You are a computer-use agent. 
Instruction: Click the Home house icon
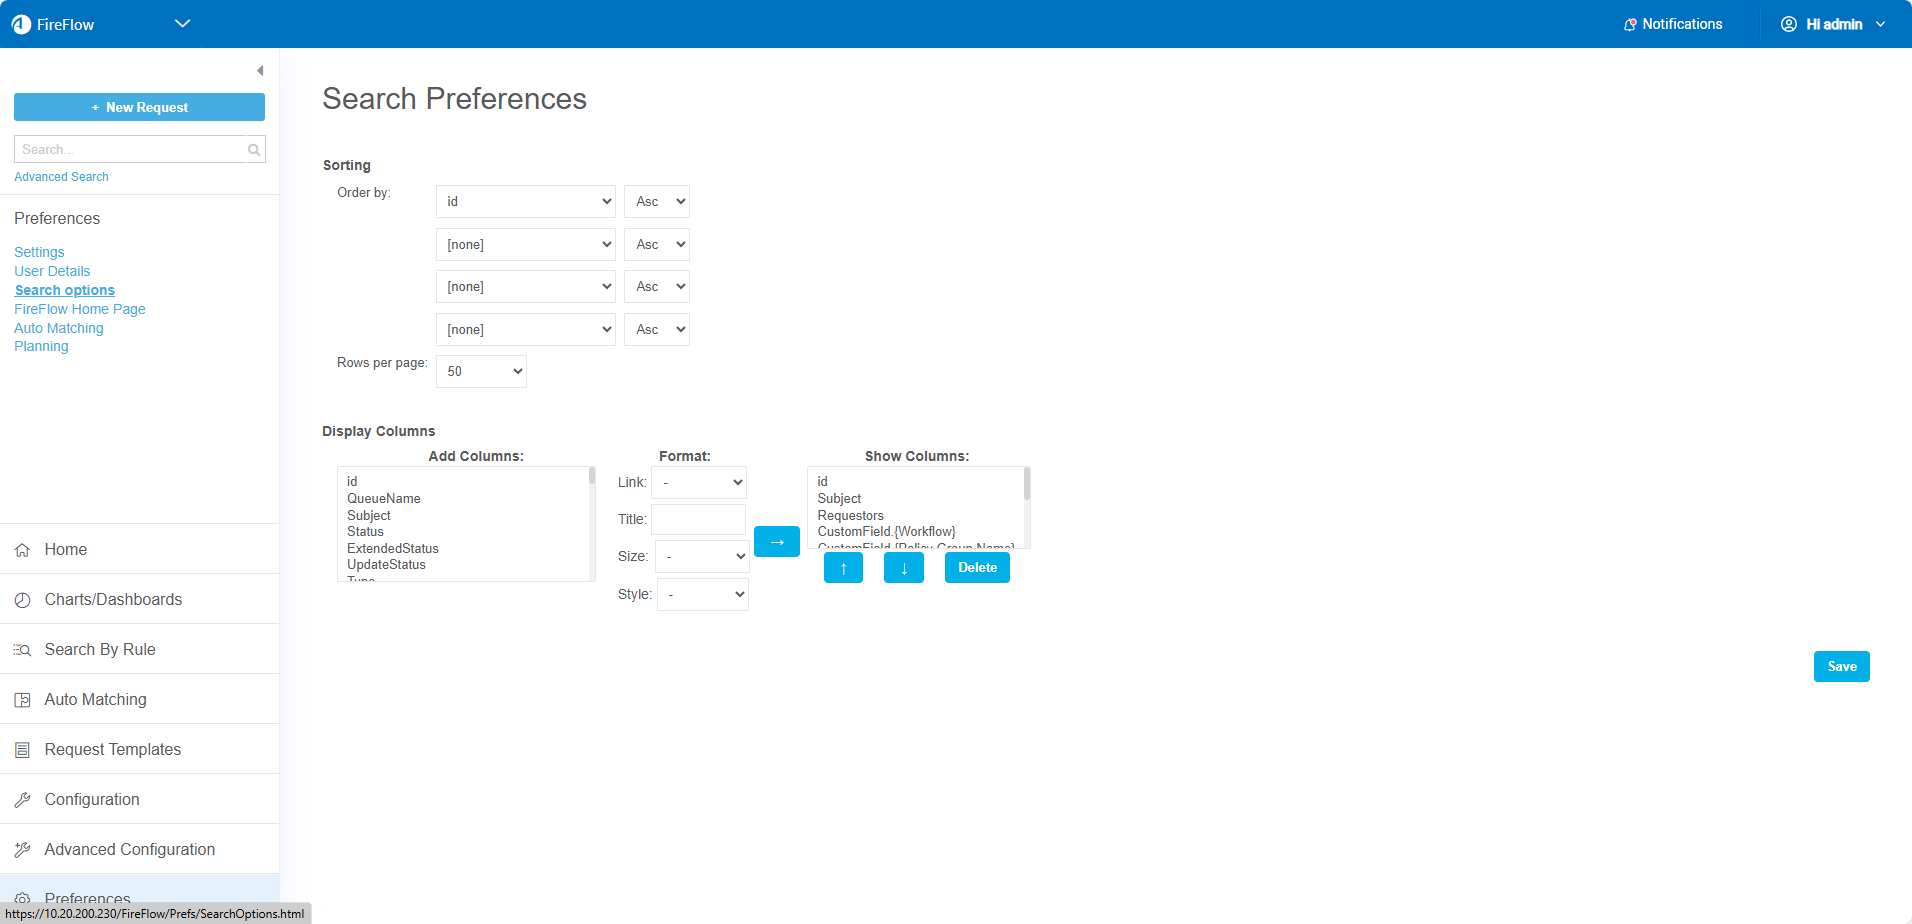22,550
